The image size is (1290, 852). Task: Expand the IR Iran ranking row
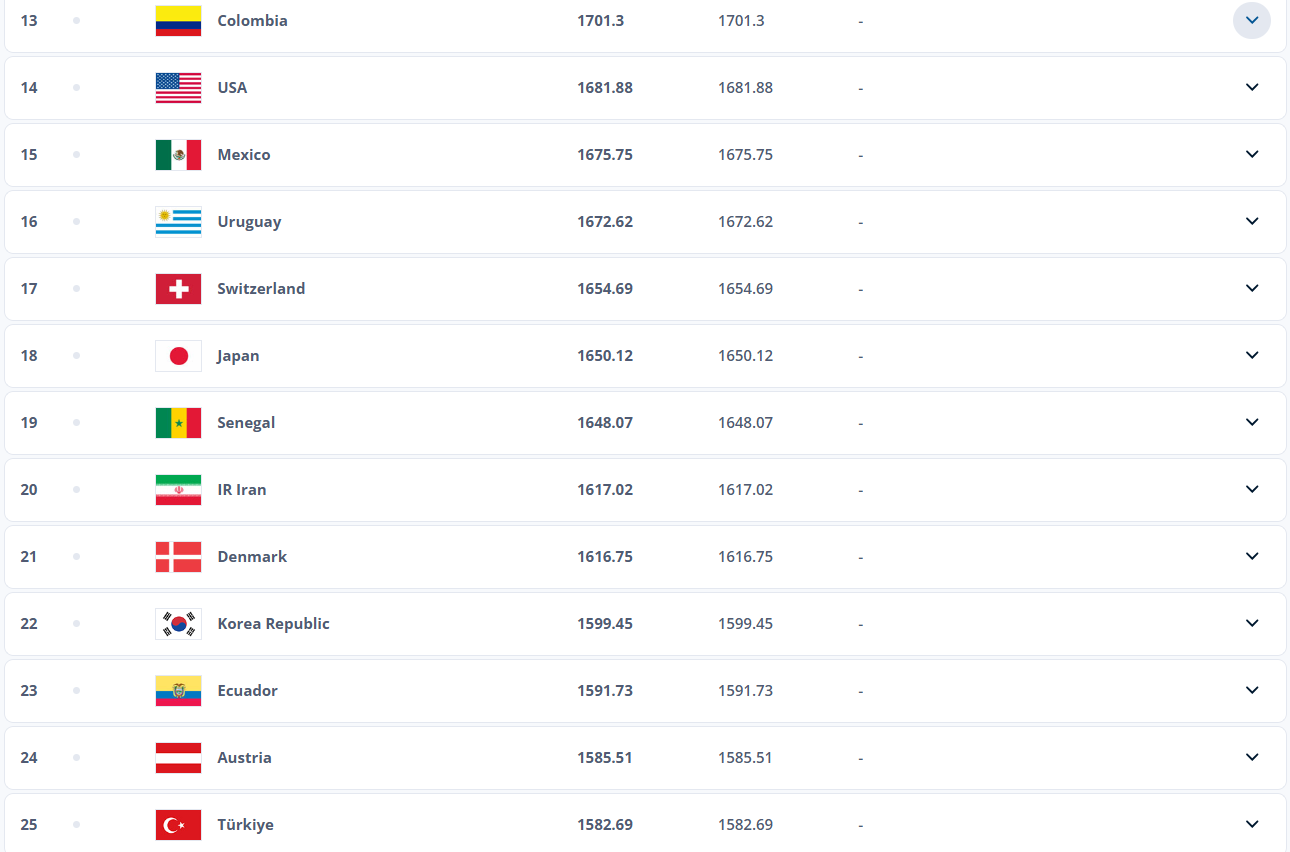pos(1251,489)
